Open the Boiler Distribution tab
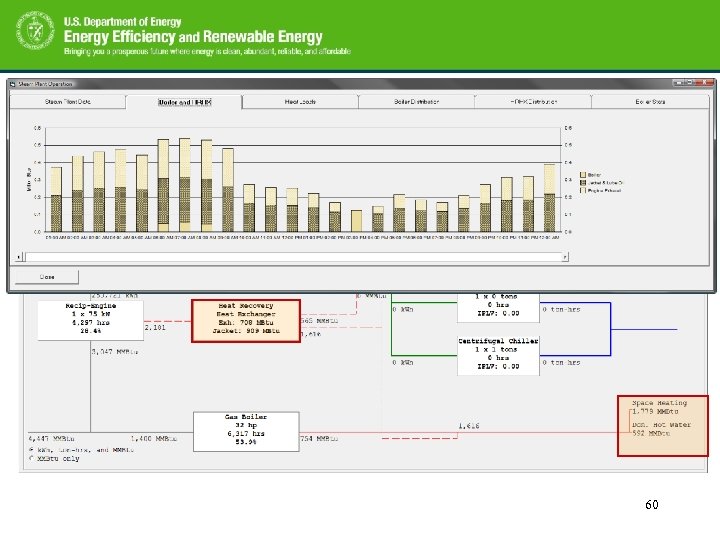The height and width of the screenshot is (540, 720). coord(416,102)
